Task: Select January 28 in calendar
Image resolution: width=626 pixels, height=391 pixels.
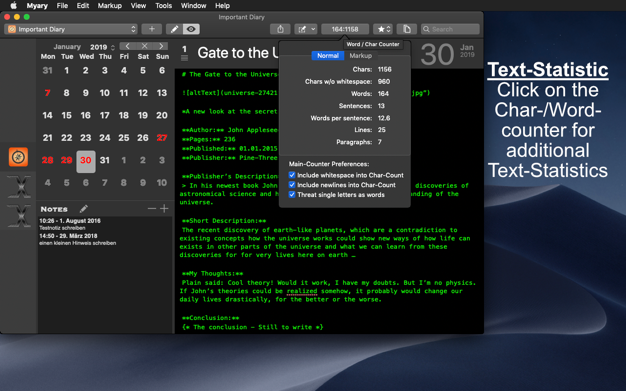Action: point(48,160)
